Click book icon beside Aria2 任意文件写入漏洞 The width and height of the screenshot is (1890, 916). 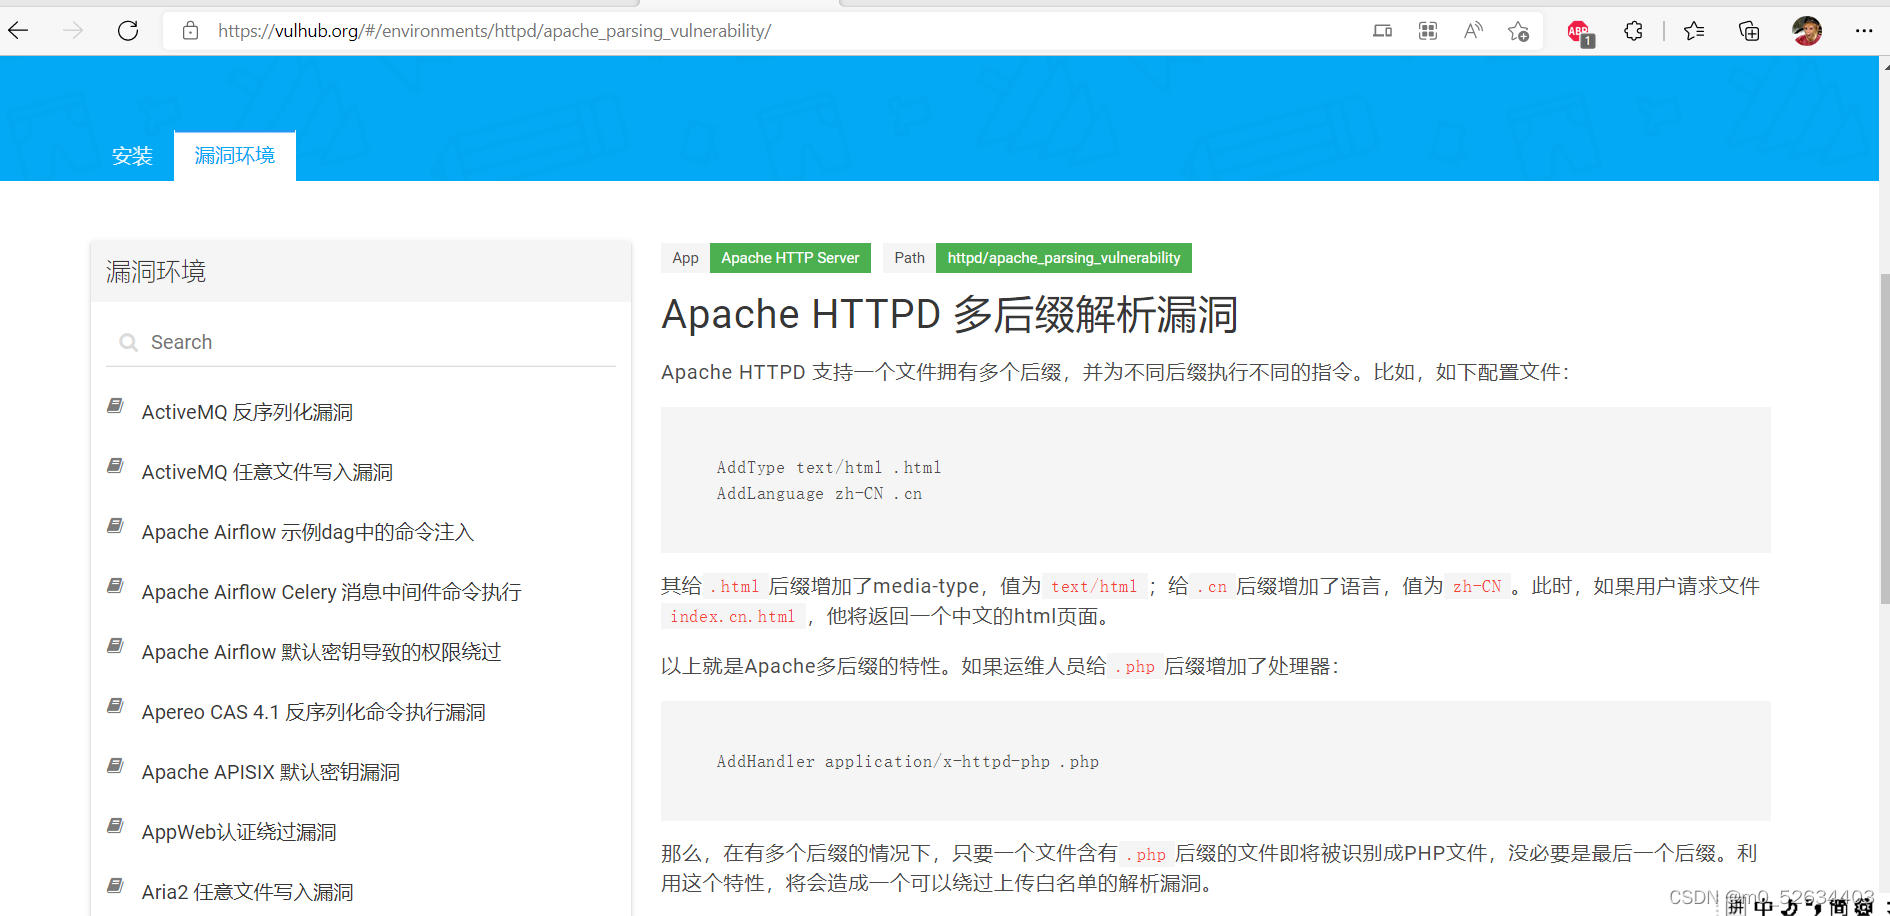[116, 886]
